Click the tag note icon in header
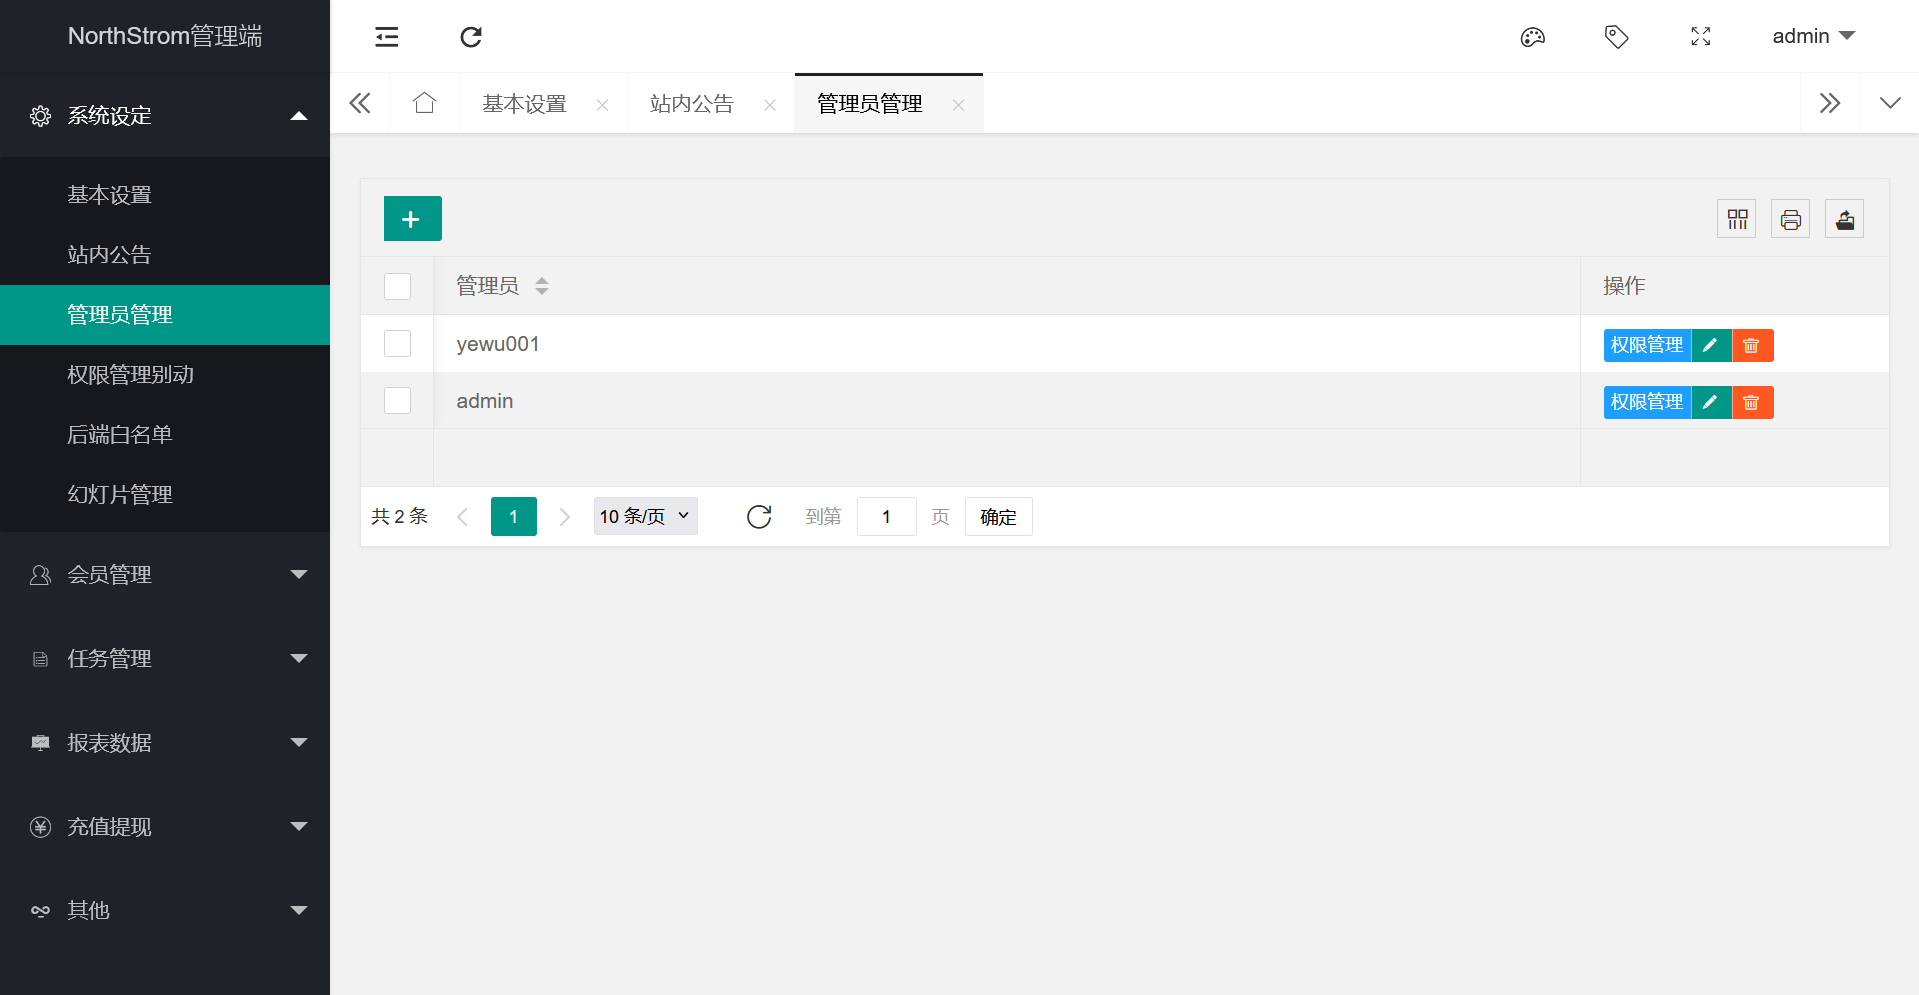The width and height of the screenshot is (1919, 995). [1616, 37]
